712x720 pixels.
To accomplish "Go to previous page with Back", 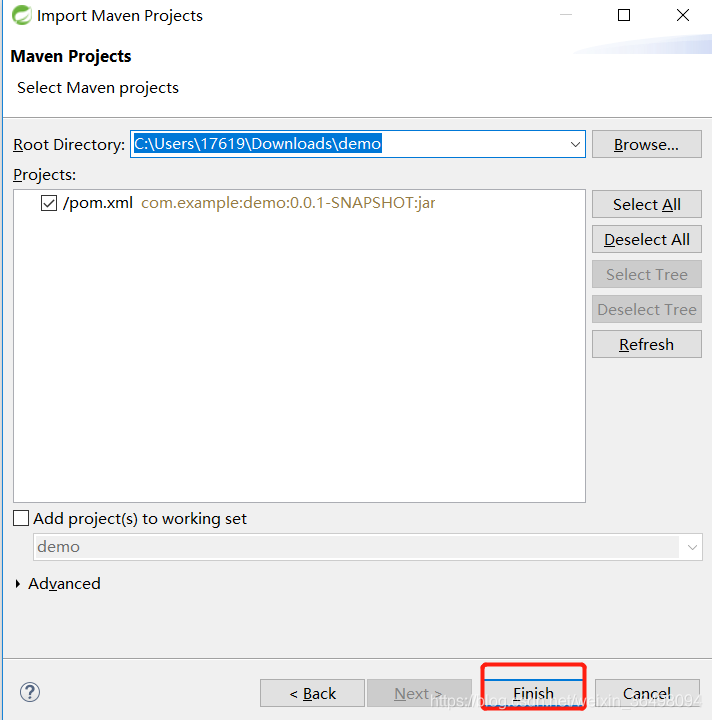I will [312, 693].
